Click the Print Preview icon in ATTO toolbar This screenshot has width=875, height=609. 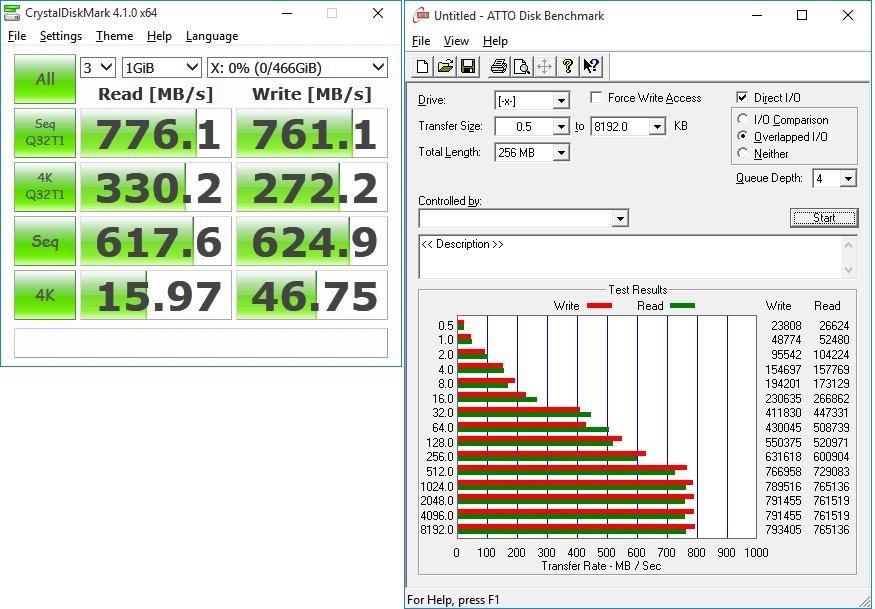521,67
